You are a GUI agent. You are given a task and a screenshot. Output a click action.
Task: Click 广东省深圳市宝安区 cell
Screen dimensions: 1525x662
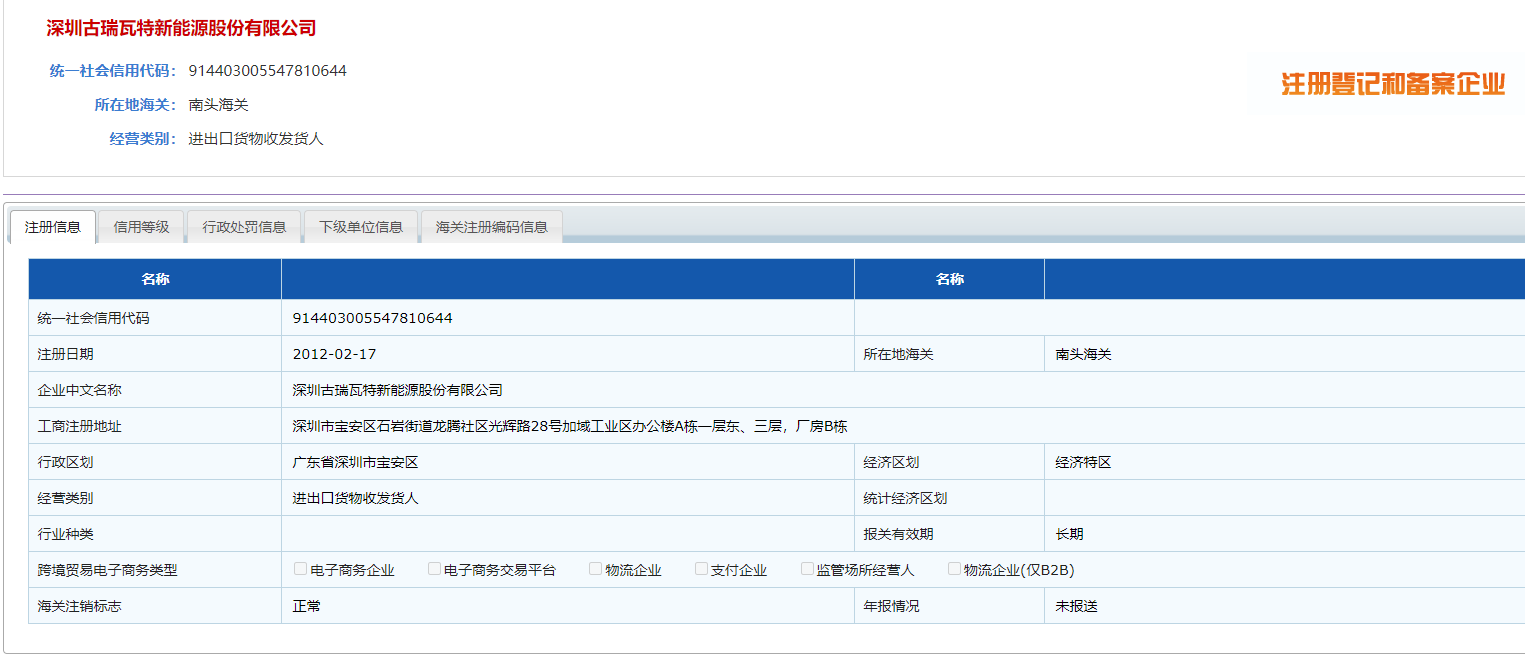[568, 462]
